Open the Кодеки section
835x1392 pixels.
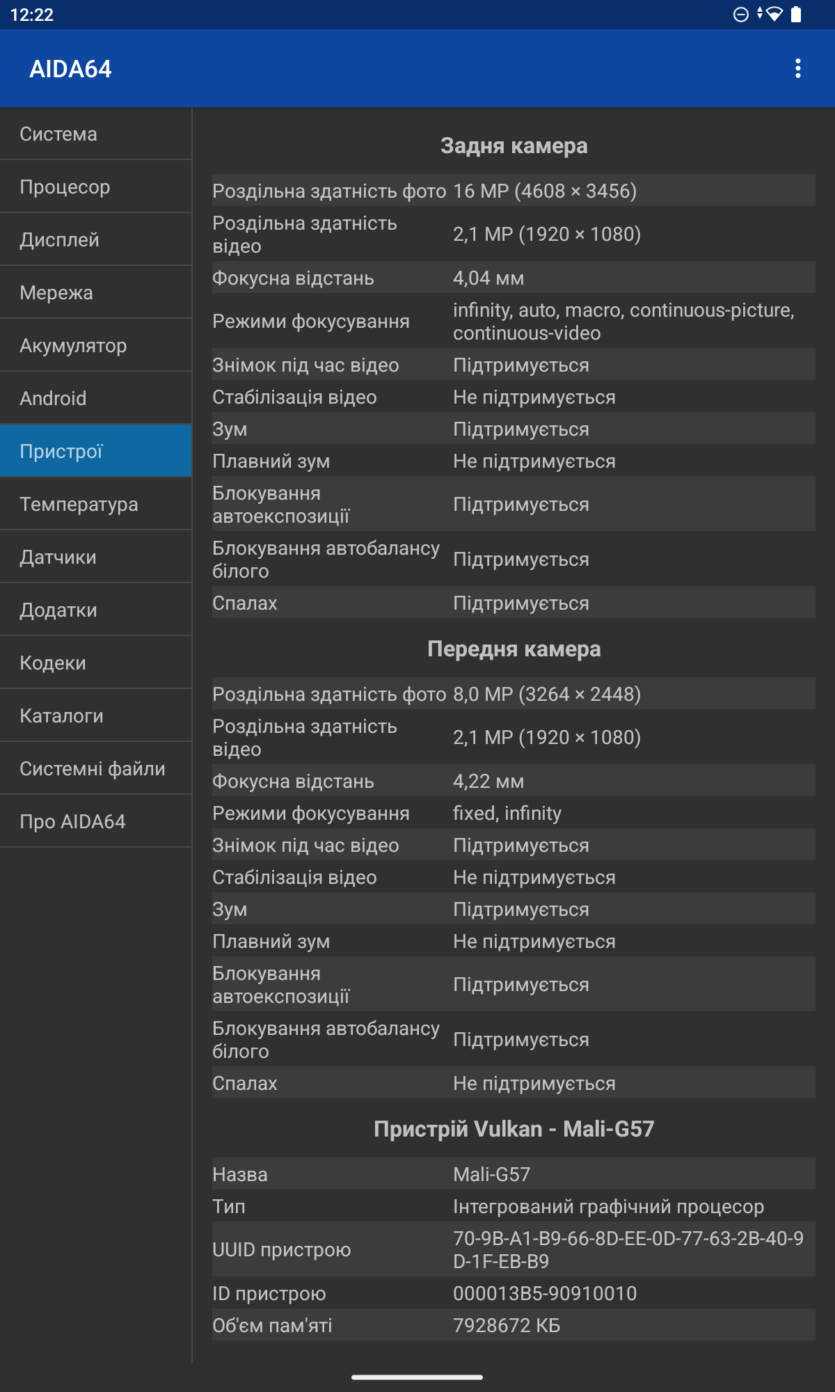96,663
